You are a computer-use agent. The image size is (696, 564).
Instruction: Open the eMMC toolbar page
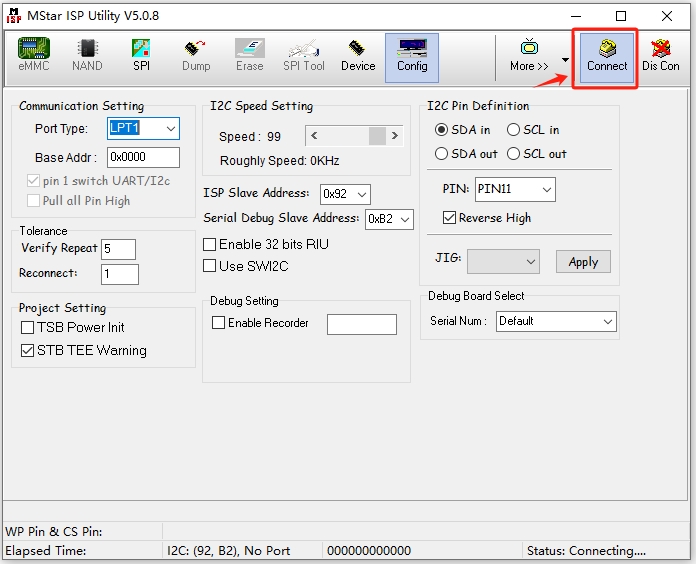point(34,55)
